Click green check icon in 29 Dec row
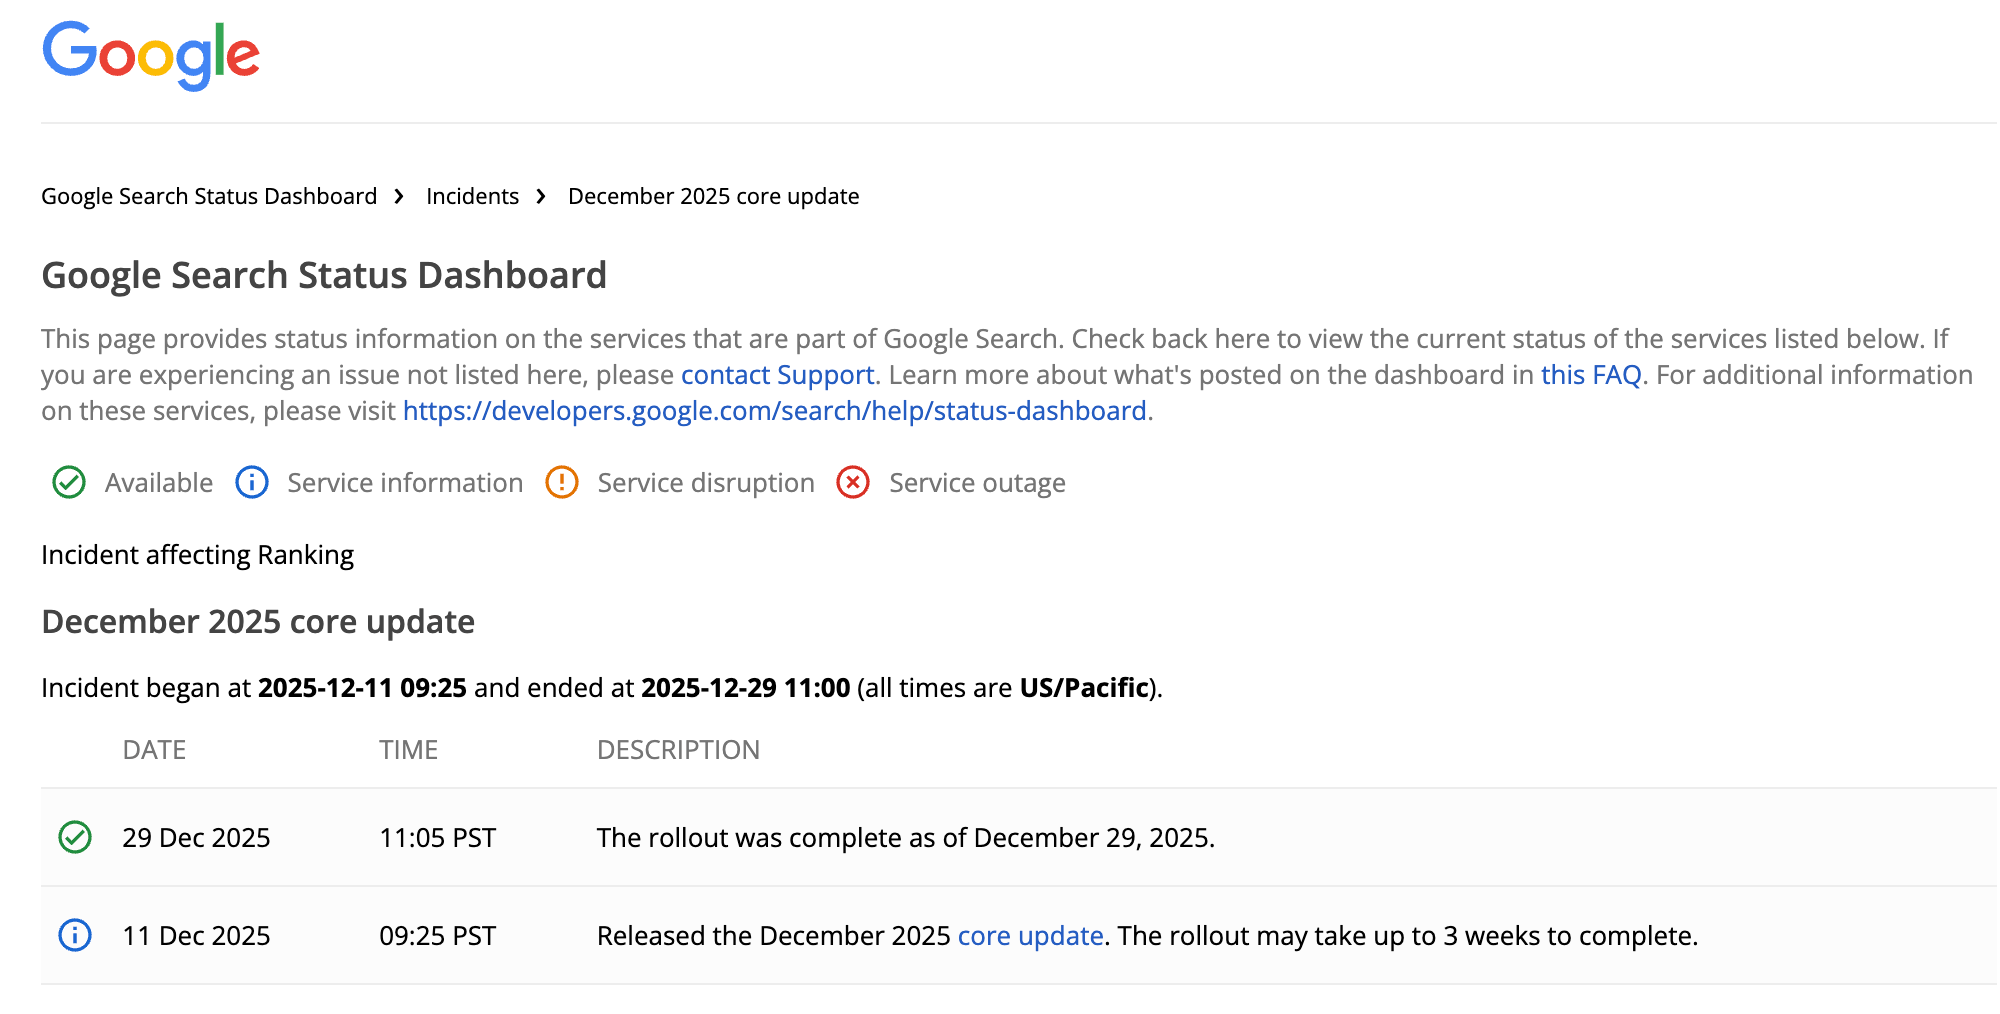The height and width of the screenshot is (1014, 2000). click(x=75, y=837)
